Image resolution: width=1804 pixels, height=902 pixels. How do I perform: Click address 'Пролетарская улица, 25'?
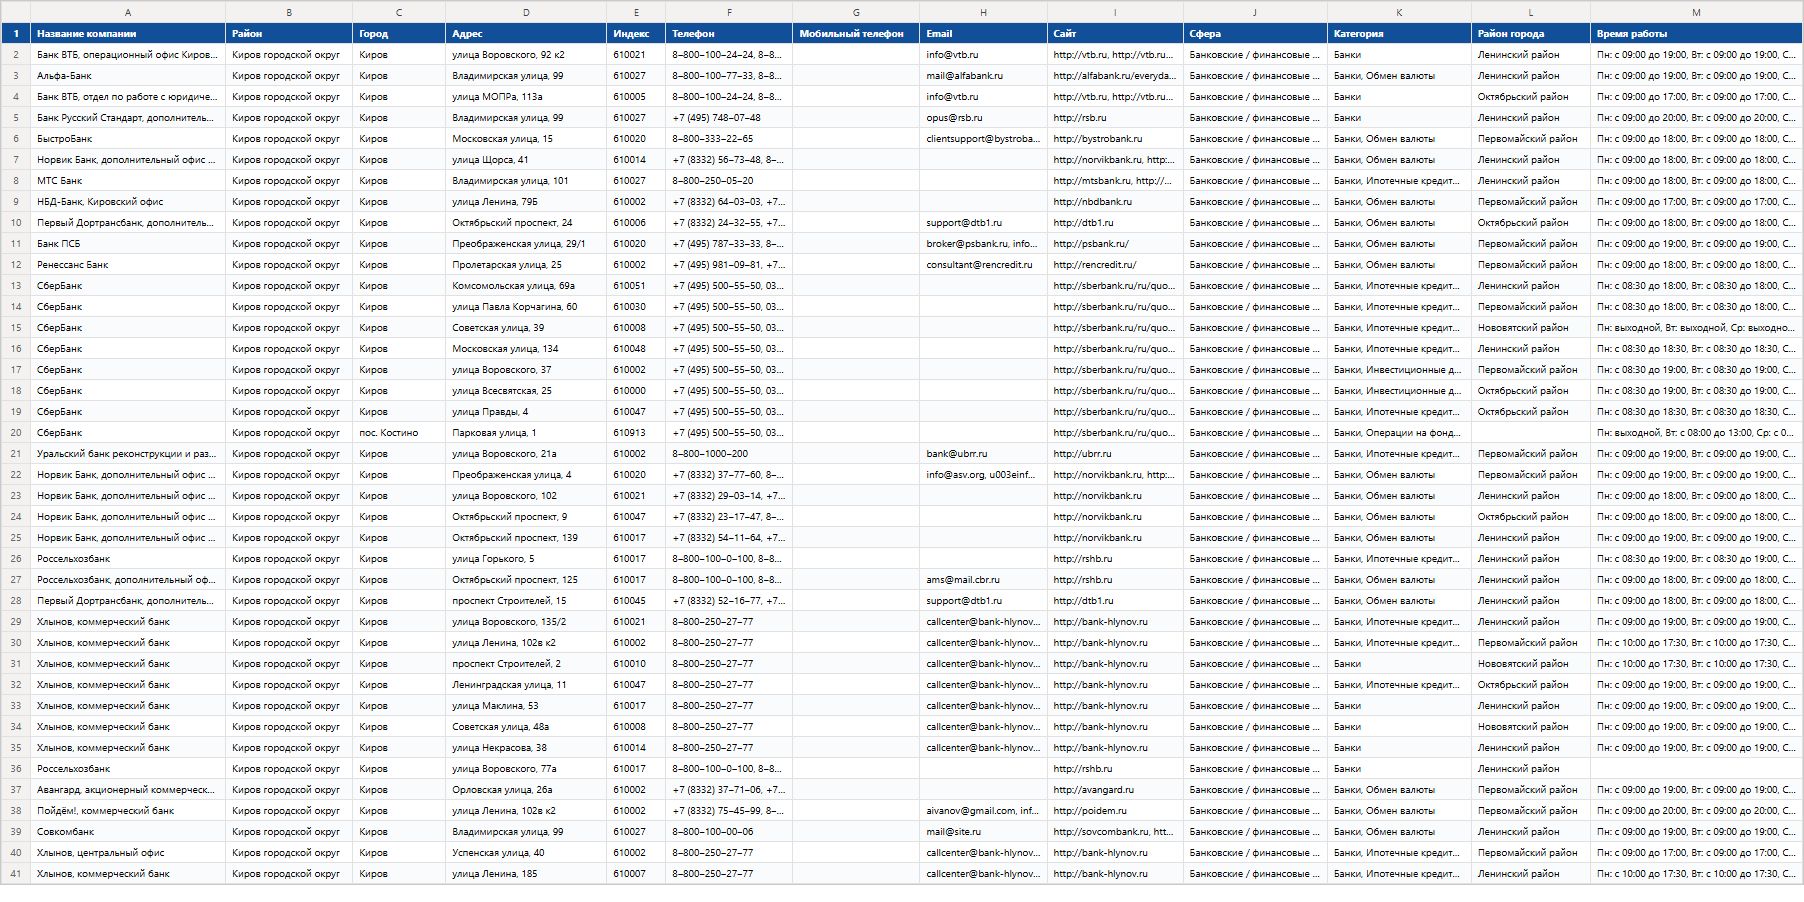pyautogui.click(x=526, y=265)
